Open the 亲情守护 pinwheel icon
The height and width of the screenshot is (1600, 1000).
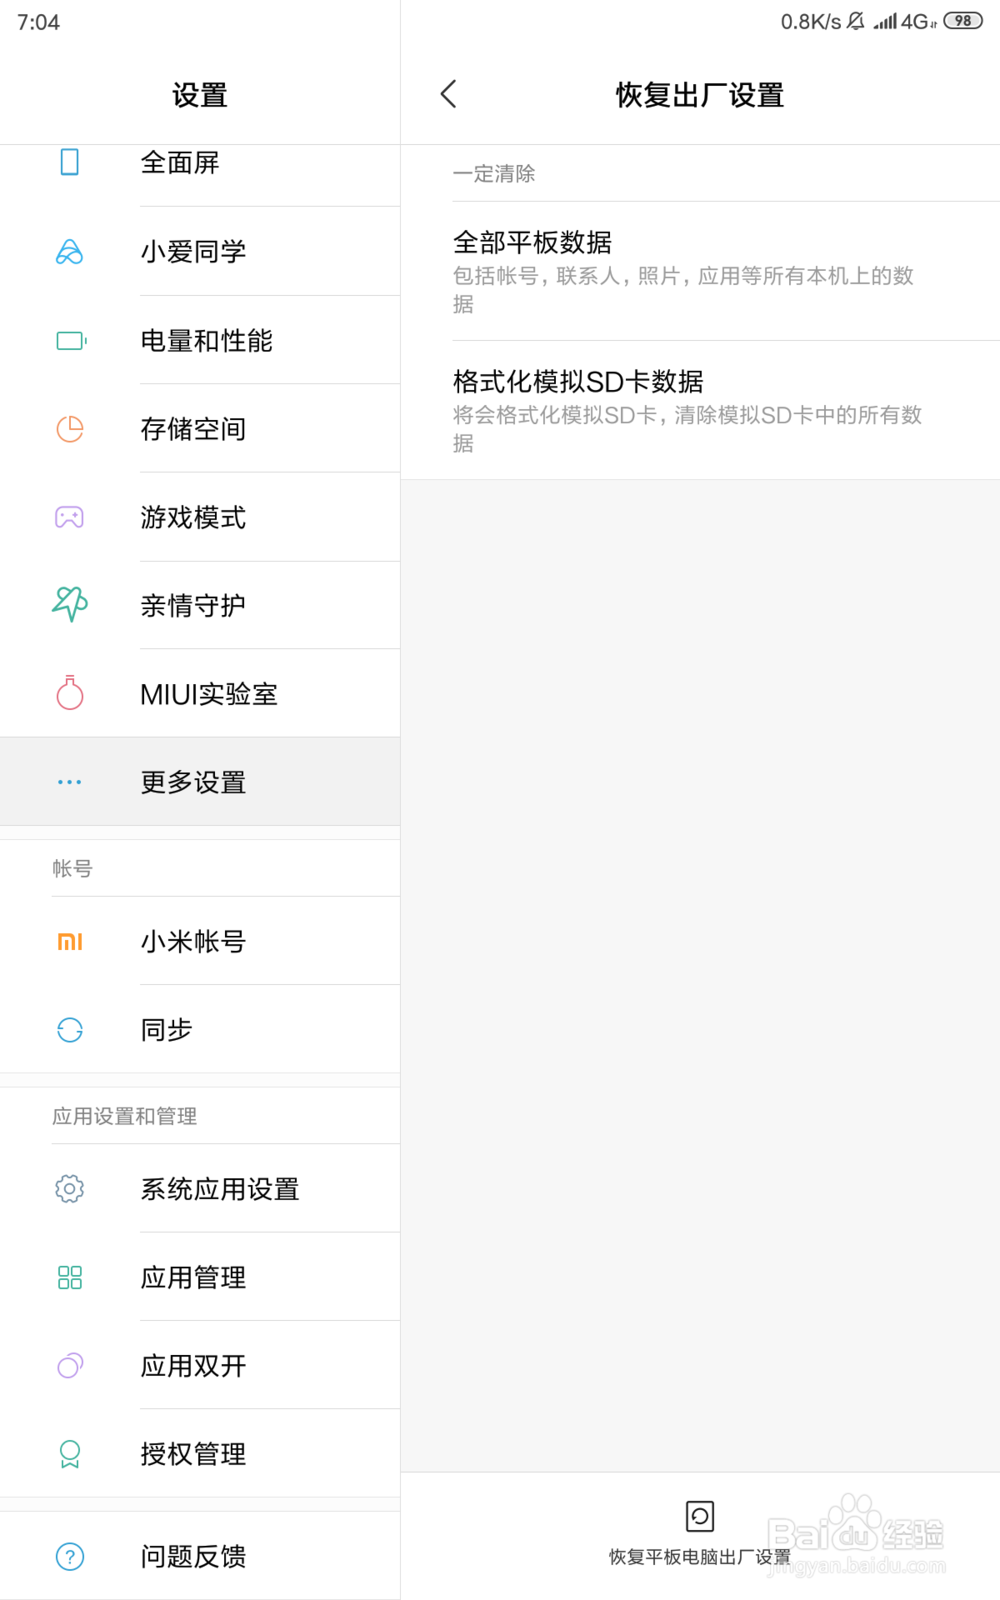click(70, 604)
